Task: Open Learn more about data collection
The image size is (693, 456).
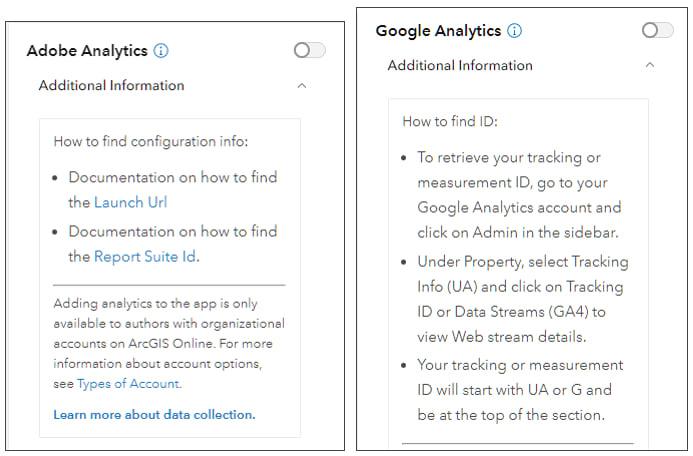Action: pos(154,414)
